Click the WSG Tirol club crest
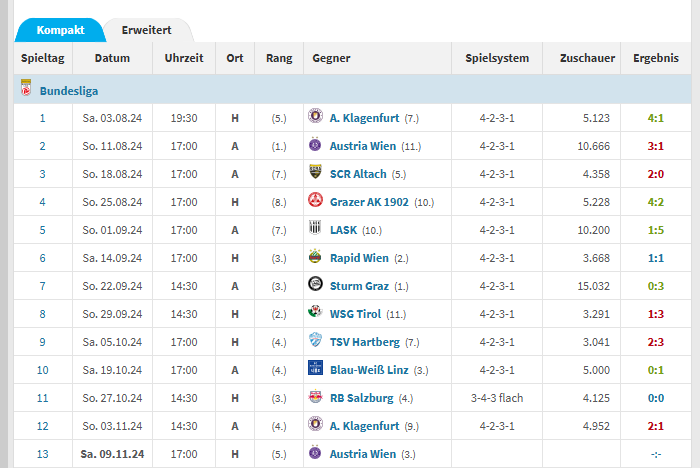Screen dimensions: 700x468 click(315, 313)
